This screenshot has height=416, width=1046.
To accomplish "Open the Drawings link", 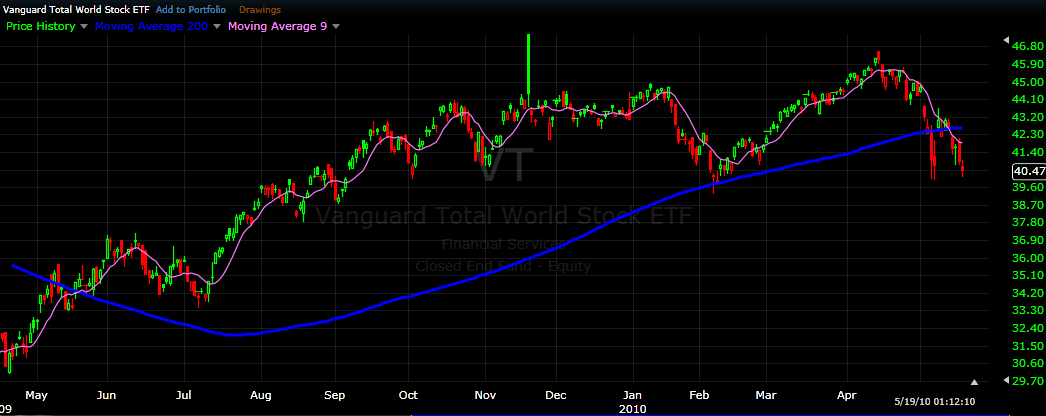I will tap(259, 10).
